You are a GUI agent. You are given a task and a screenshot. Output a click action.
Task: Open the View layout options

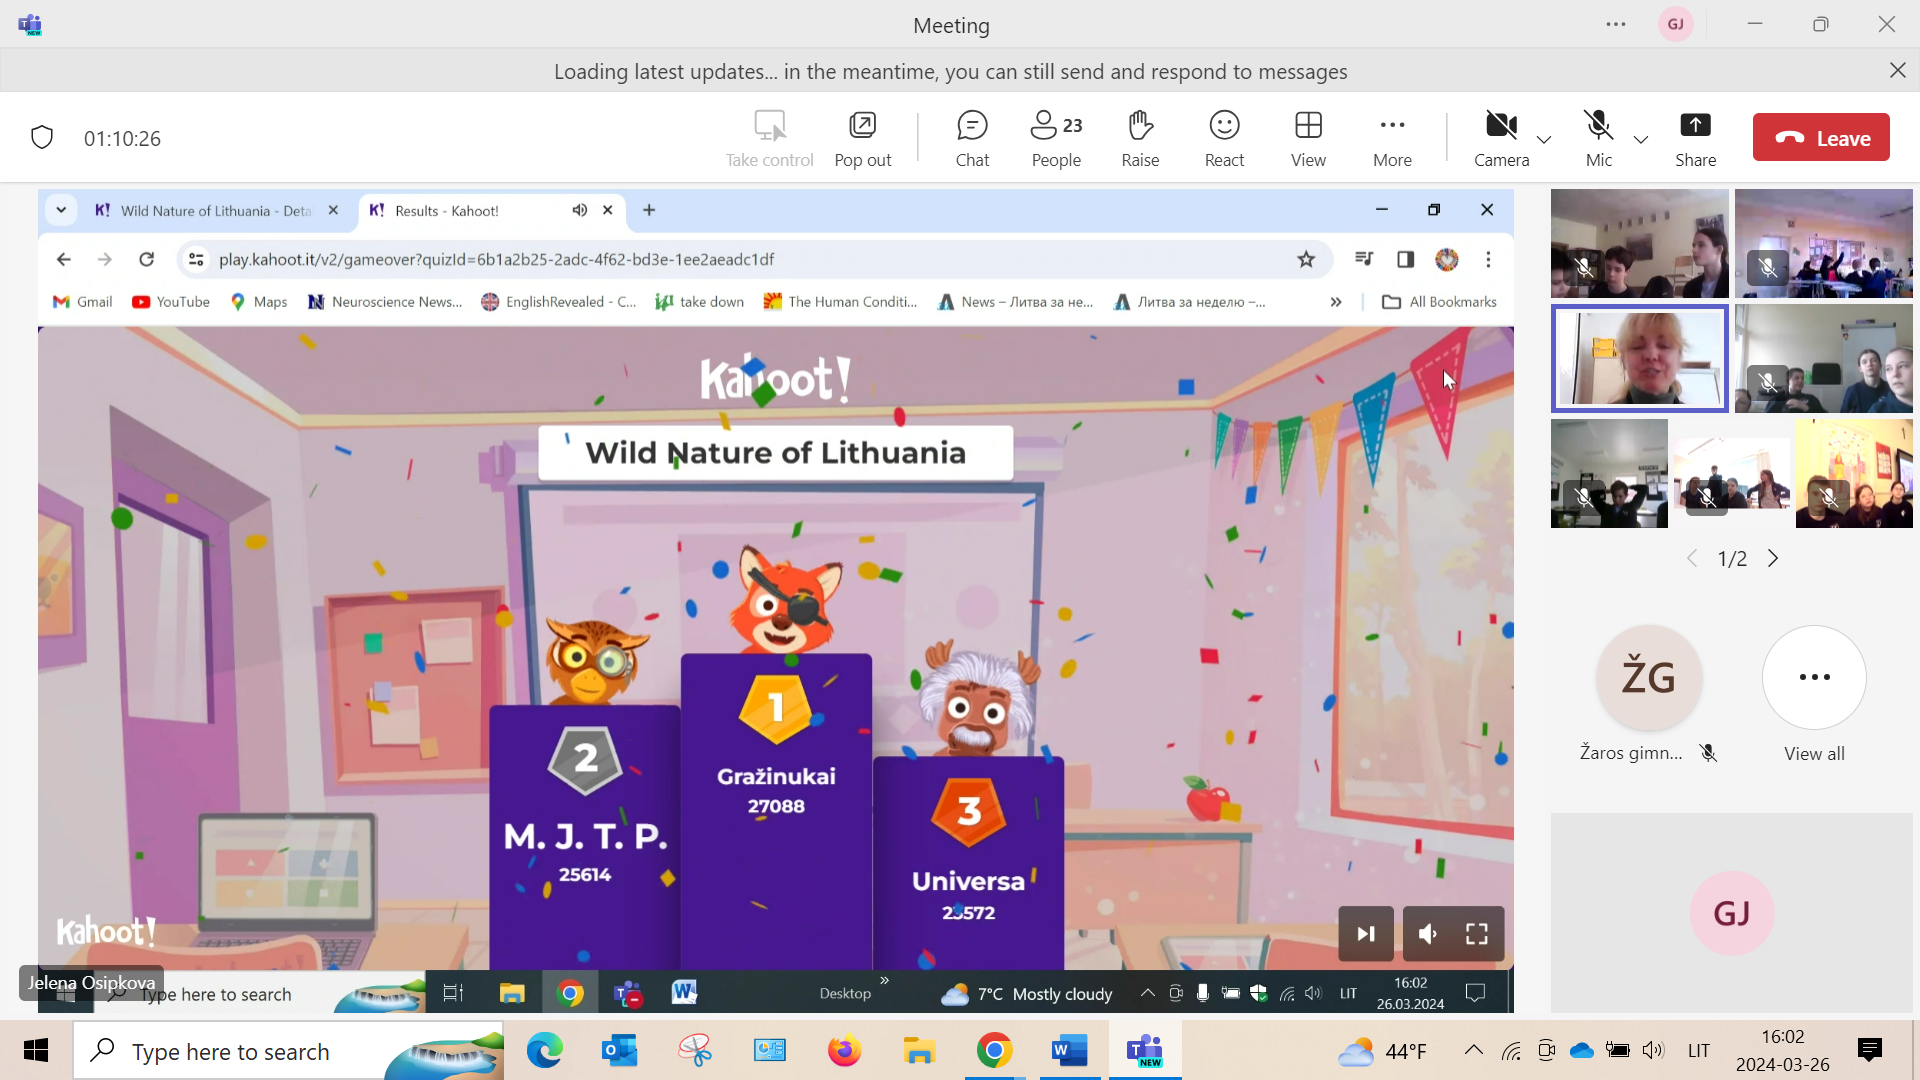pyautogui.click(x=1308, y=138)
